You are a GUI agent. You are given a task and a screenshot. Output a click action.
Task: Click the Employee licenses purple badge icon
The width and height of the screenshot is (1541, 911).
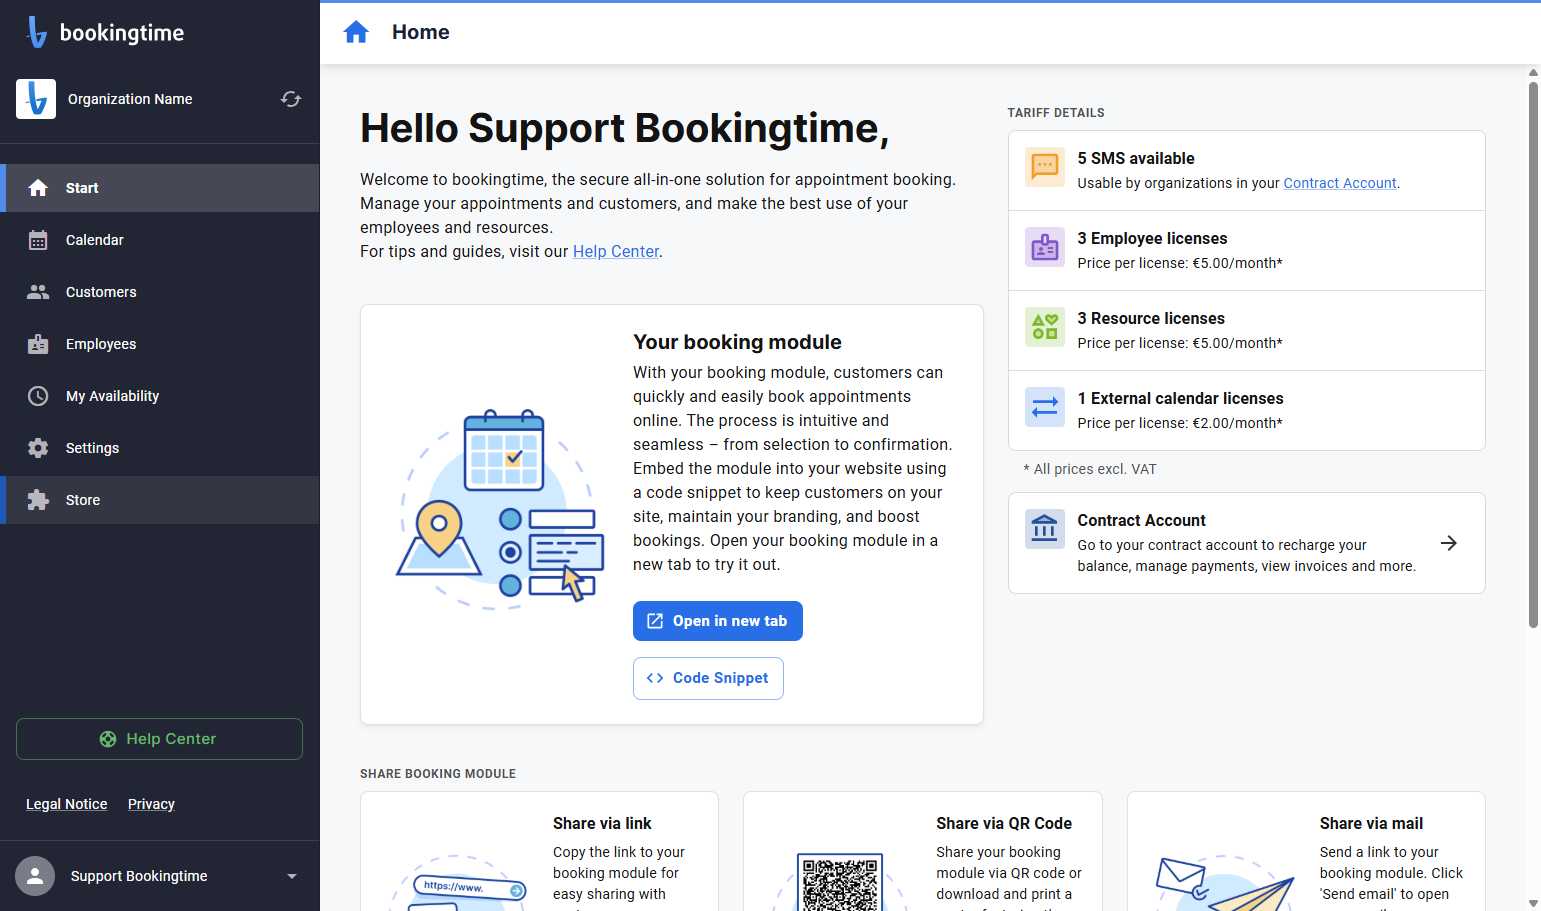pyautogui.click(x=1045, y=247)
